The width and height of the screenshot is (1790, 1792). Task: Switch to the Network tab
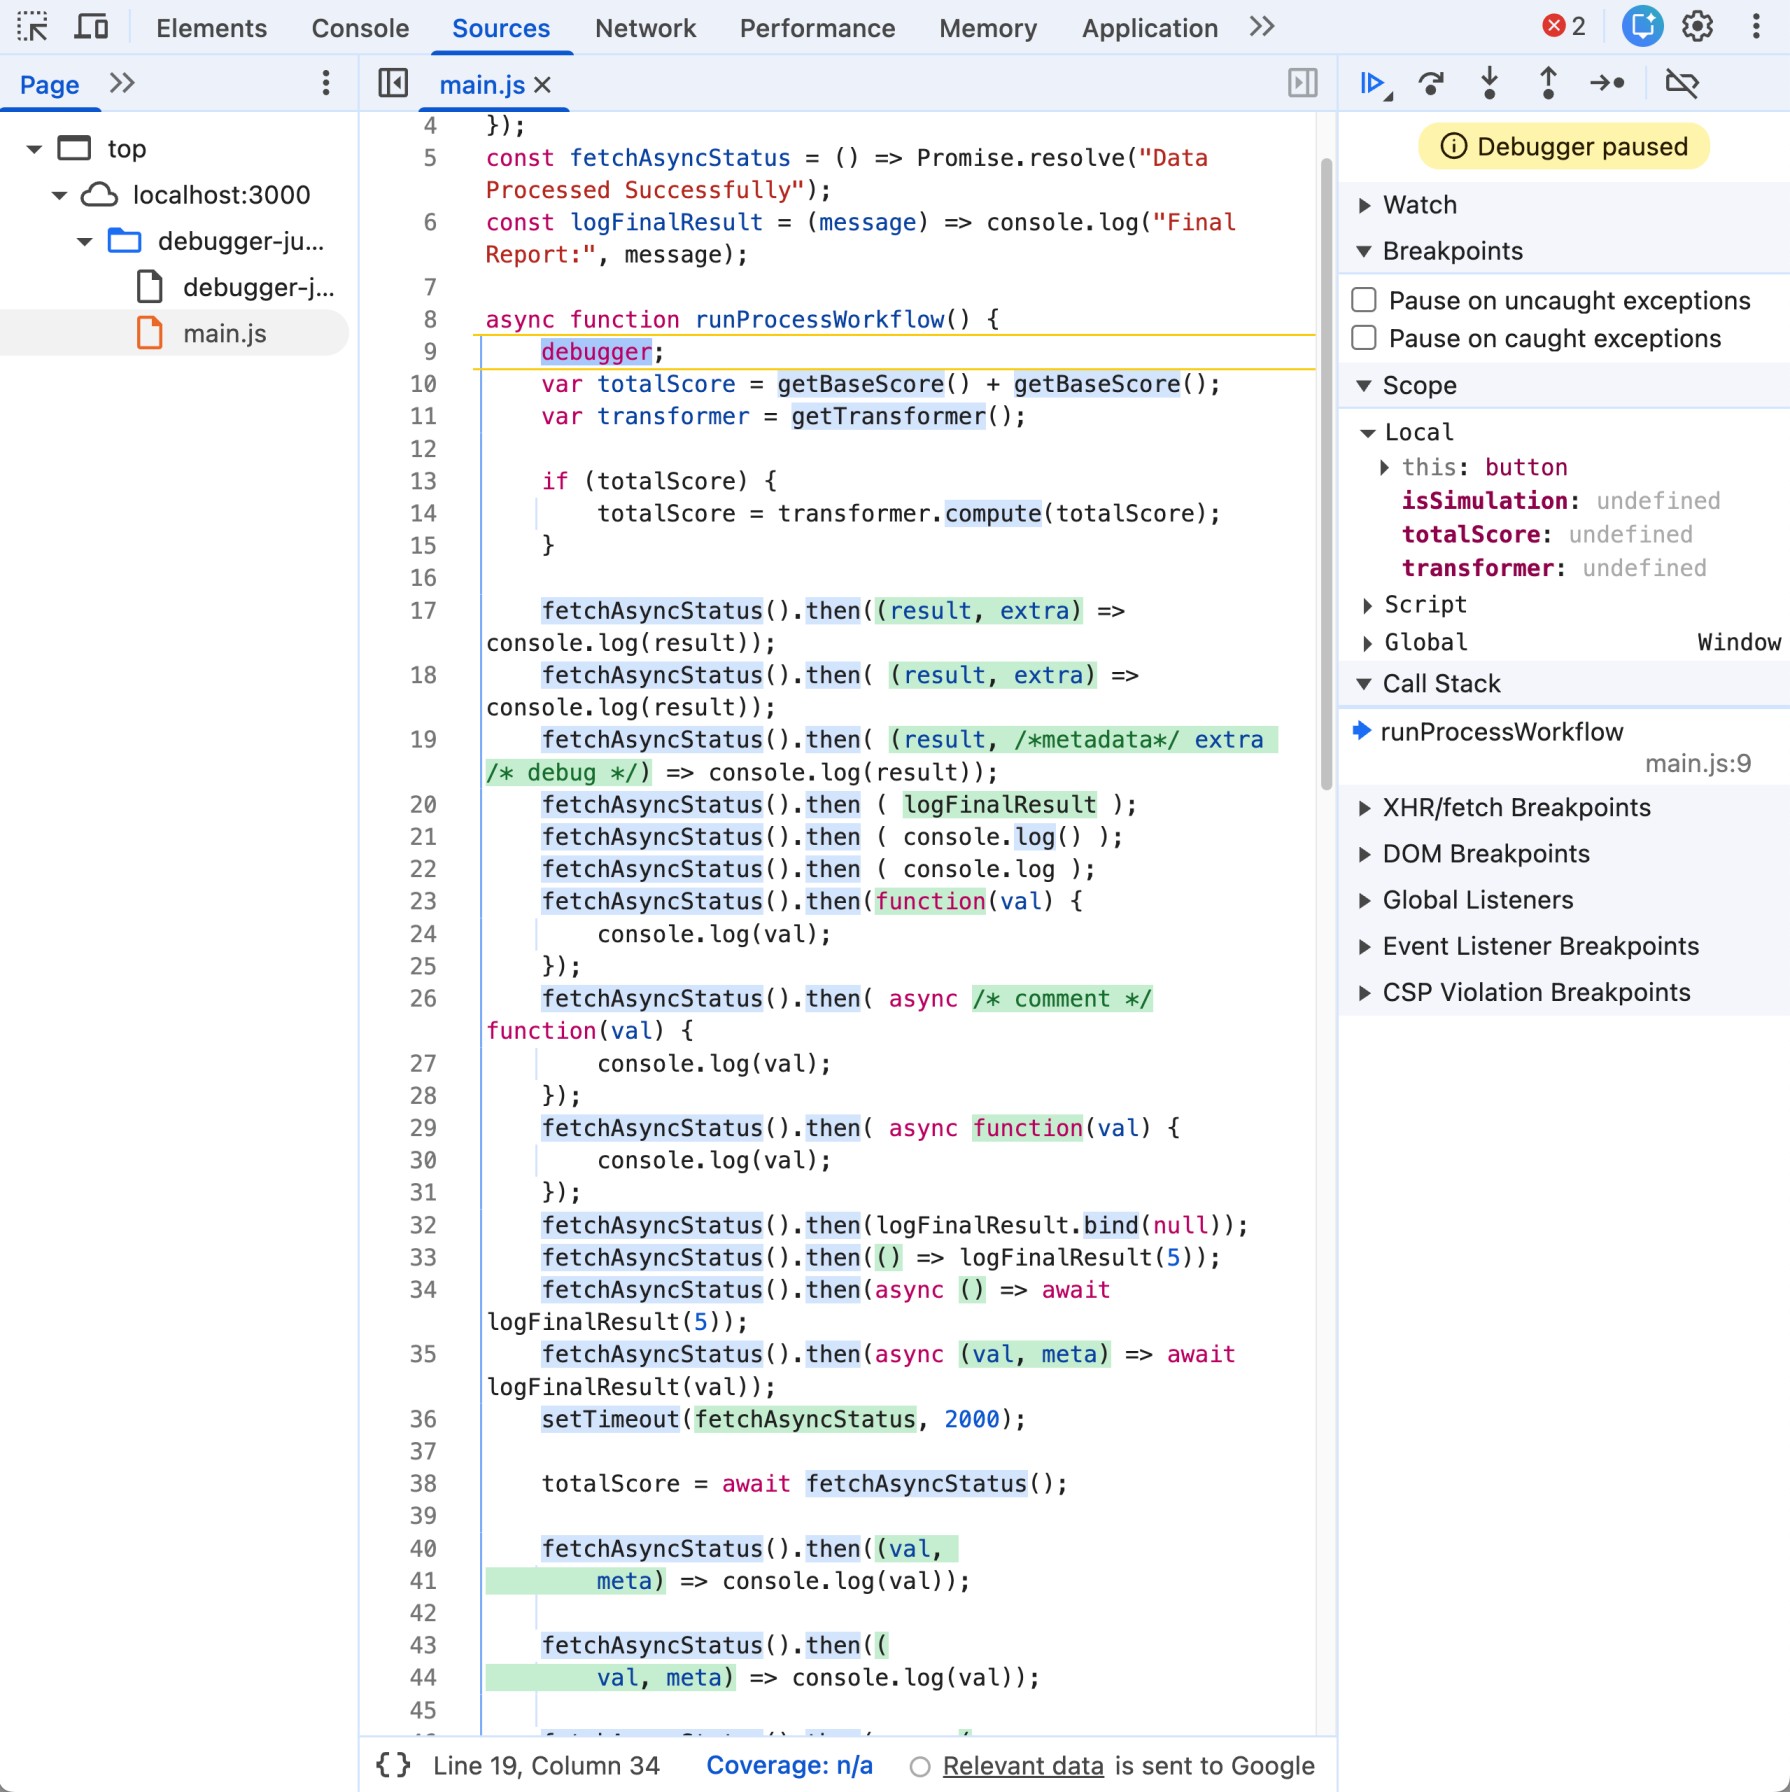(x=645, y=28)
